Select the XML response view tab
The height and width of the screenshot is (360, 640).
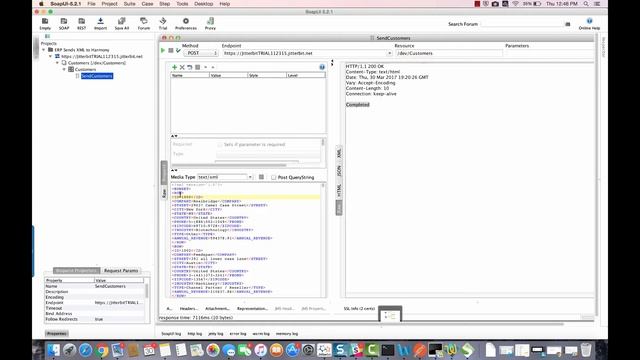click(339, 153)
